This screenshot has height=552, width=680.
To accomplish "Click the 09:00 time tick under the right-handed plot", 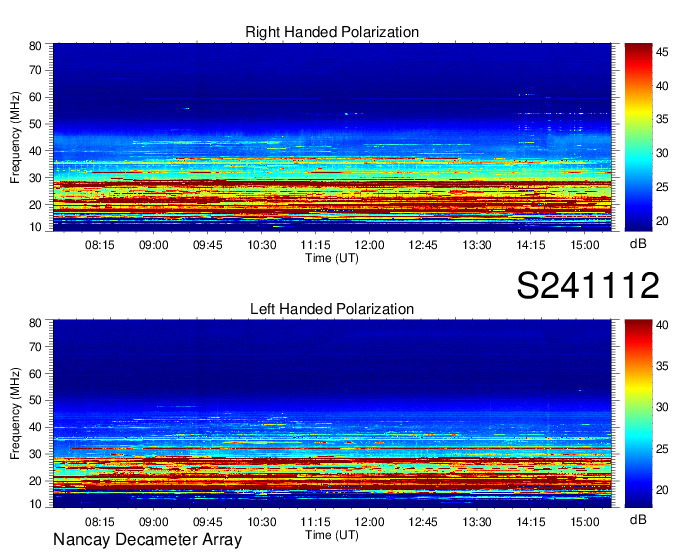I will (154, 245).
